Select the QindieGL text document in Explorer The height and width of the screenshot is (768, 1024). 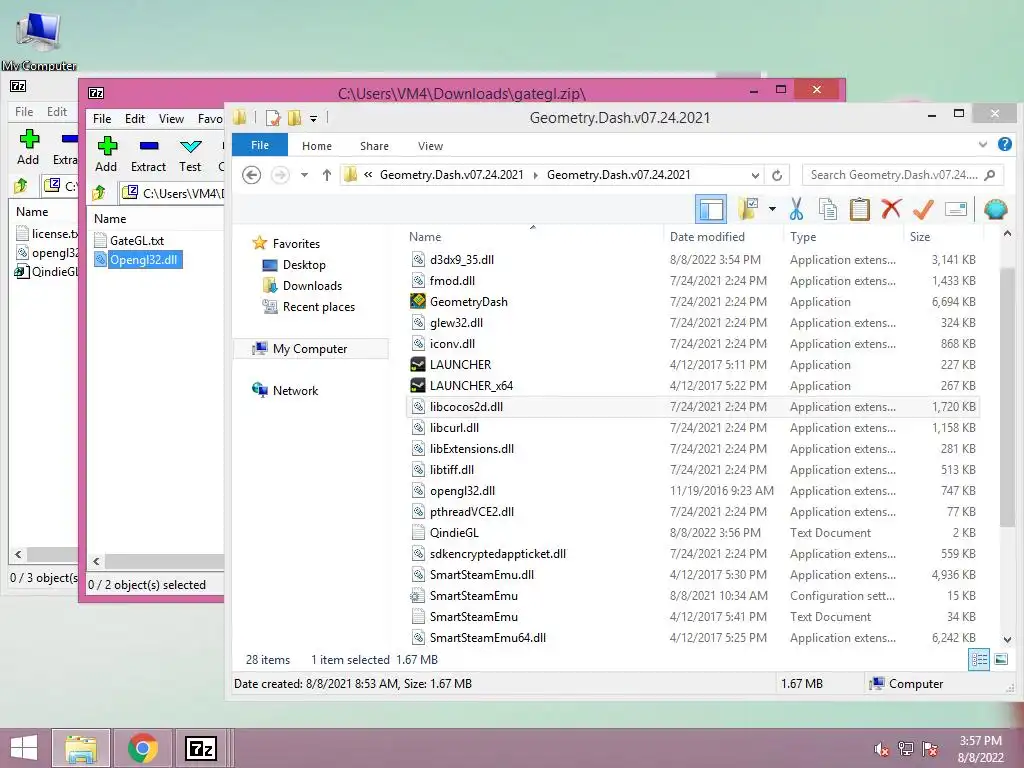pos(454,533)
